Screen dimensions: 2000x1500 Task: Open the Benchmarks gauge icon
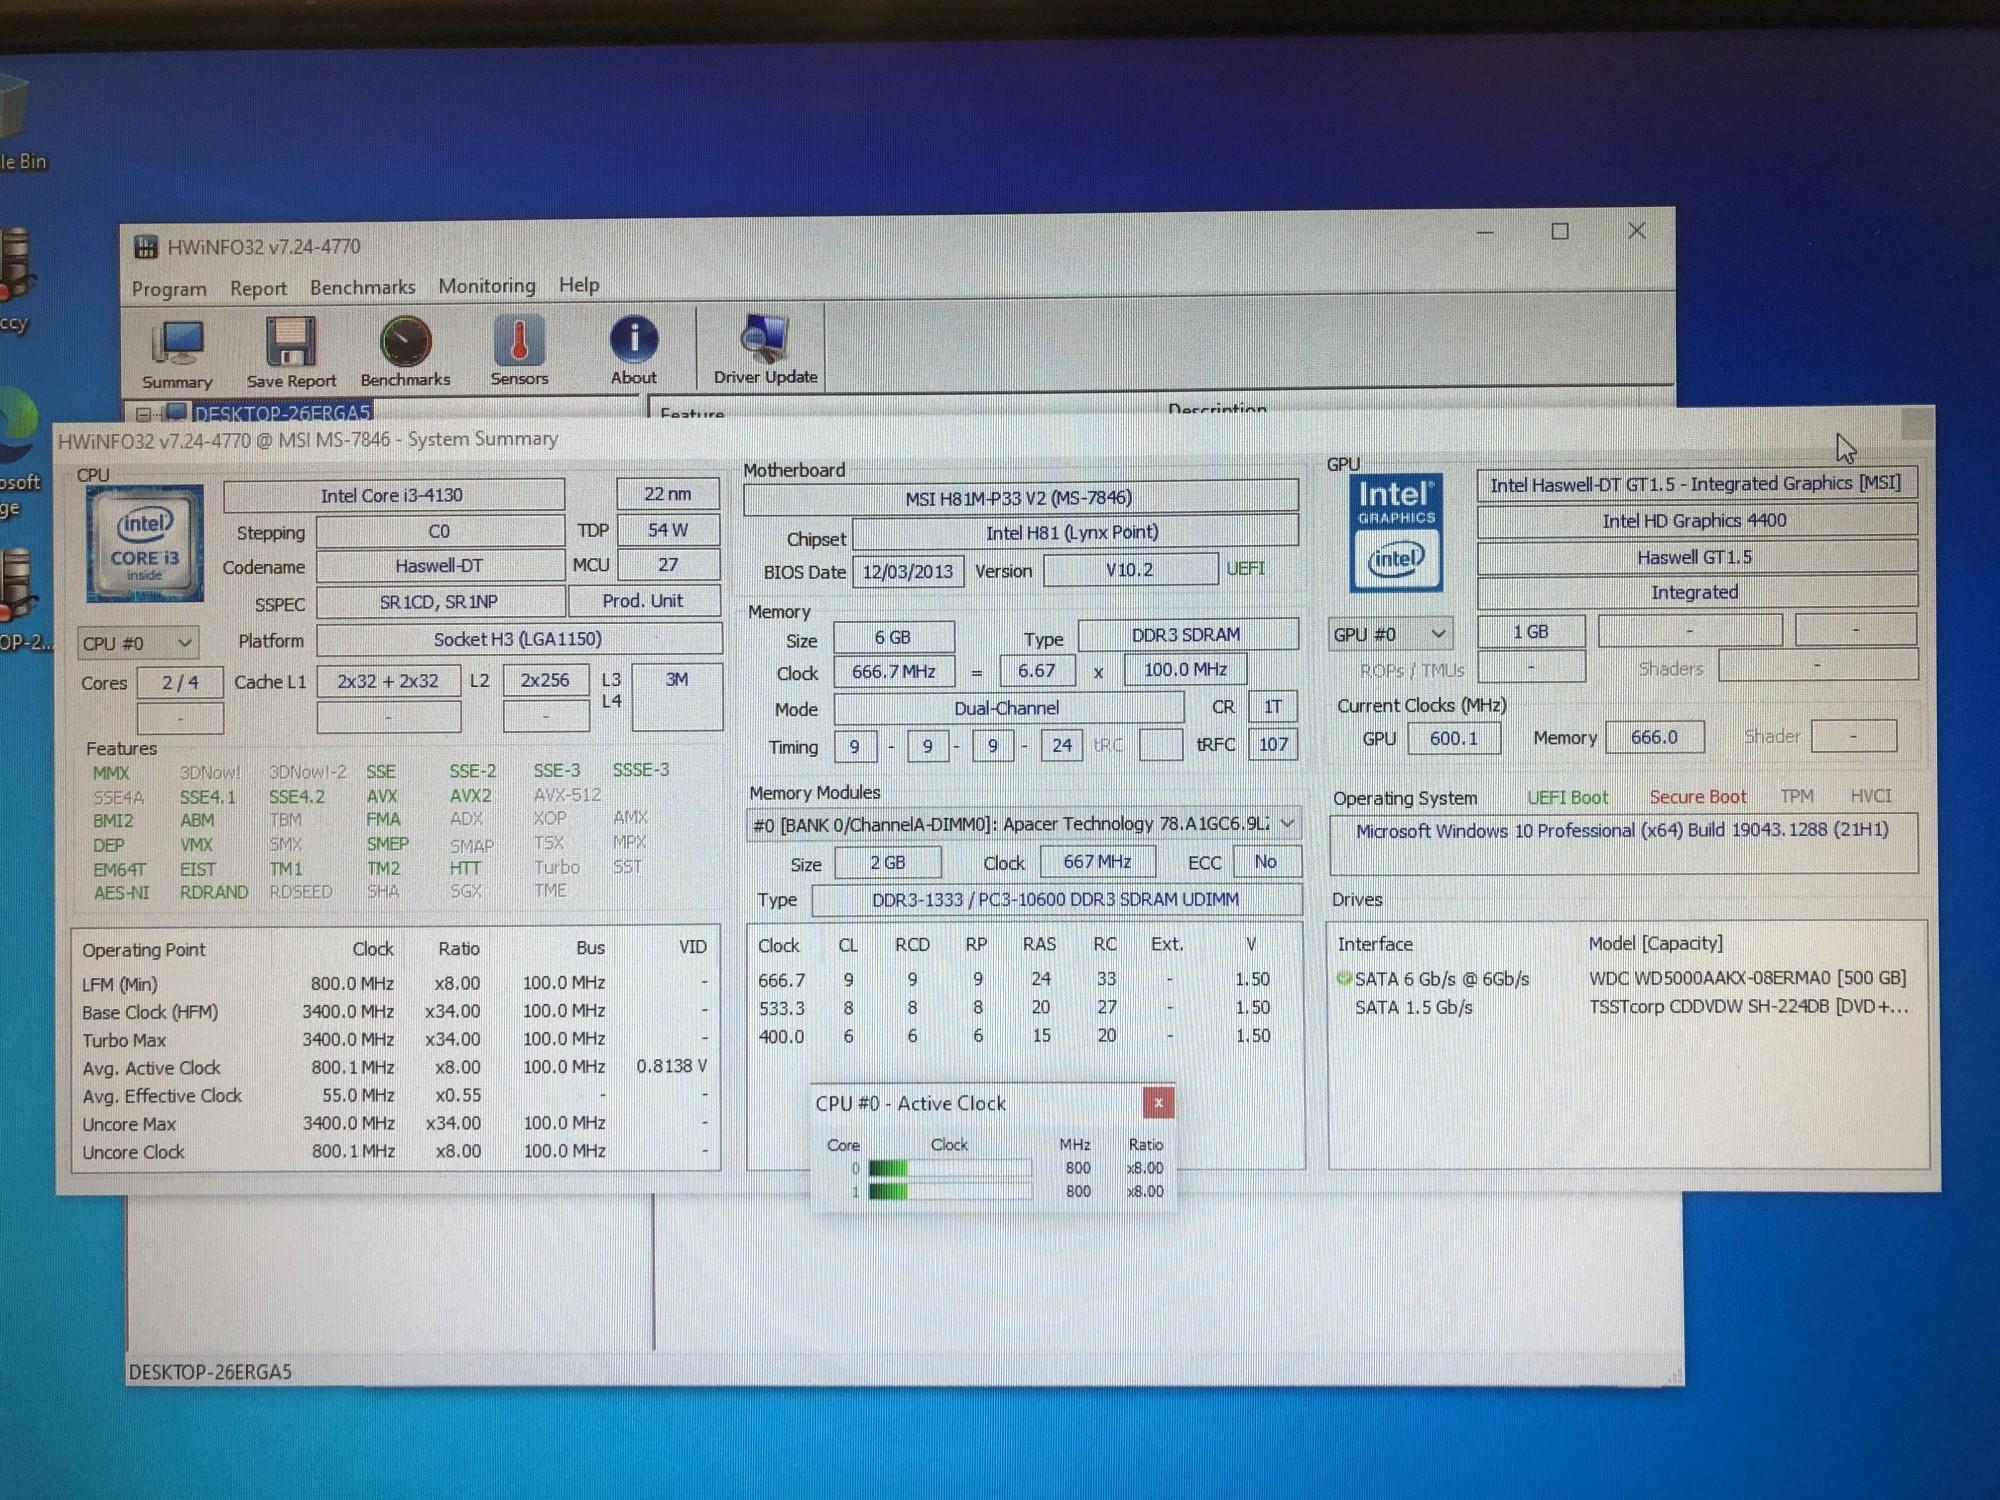pos(405,352)
